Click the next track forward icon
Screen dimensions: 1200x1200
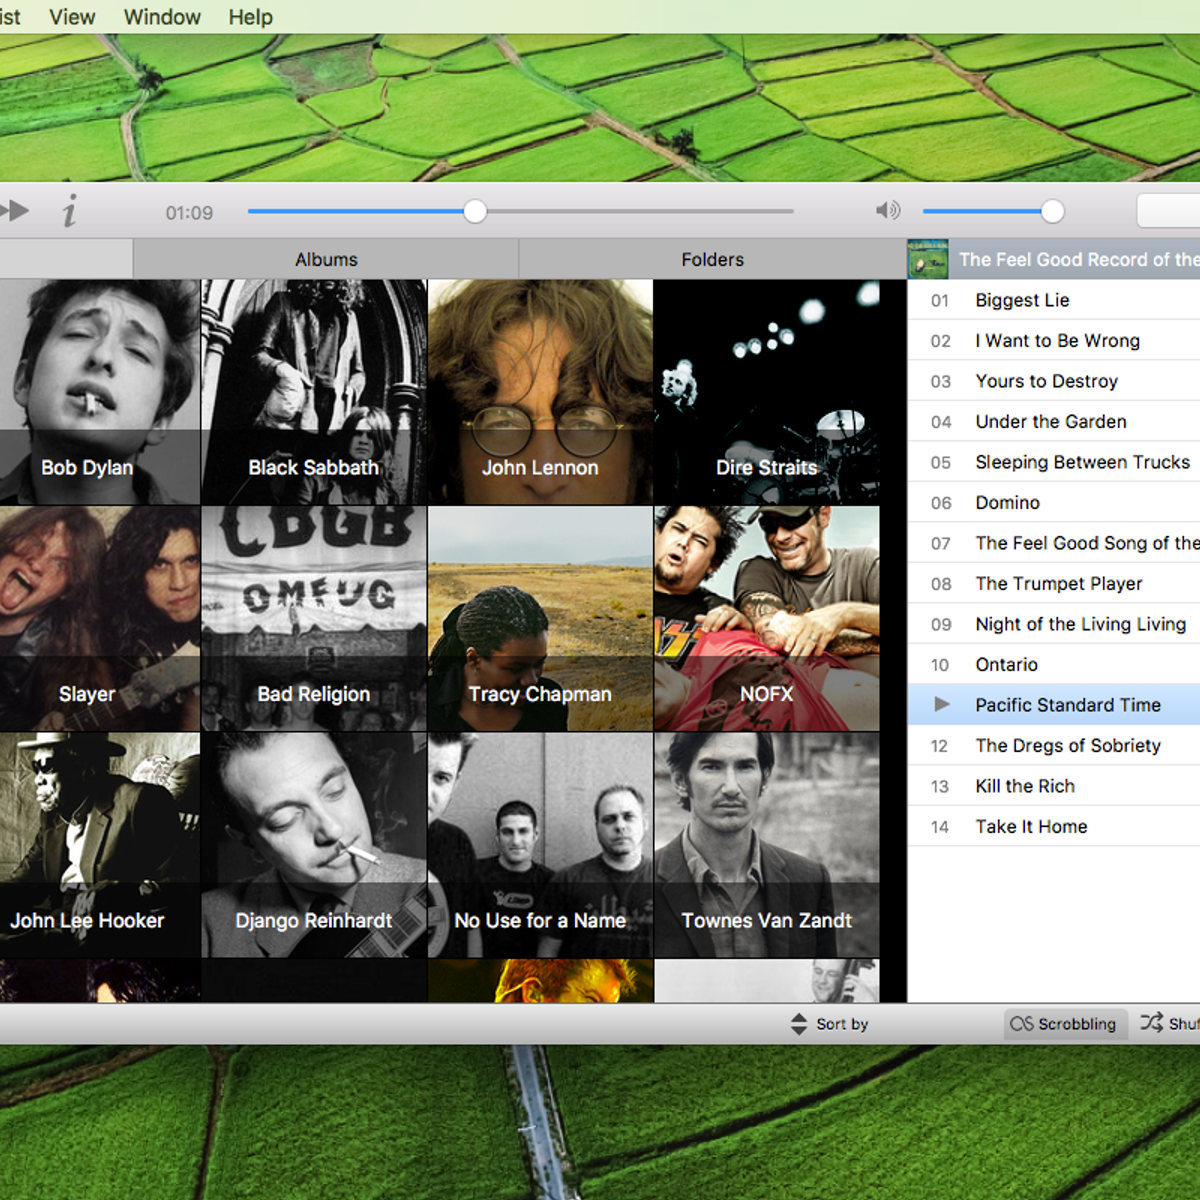click(x=14, y=211)
